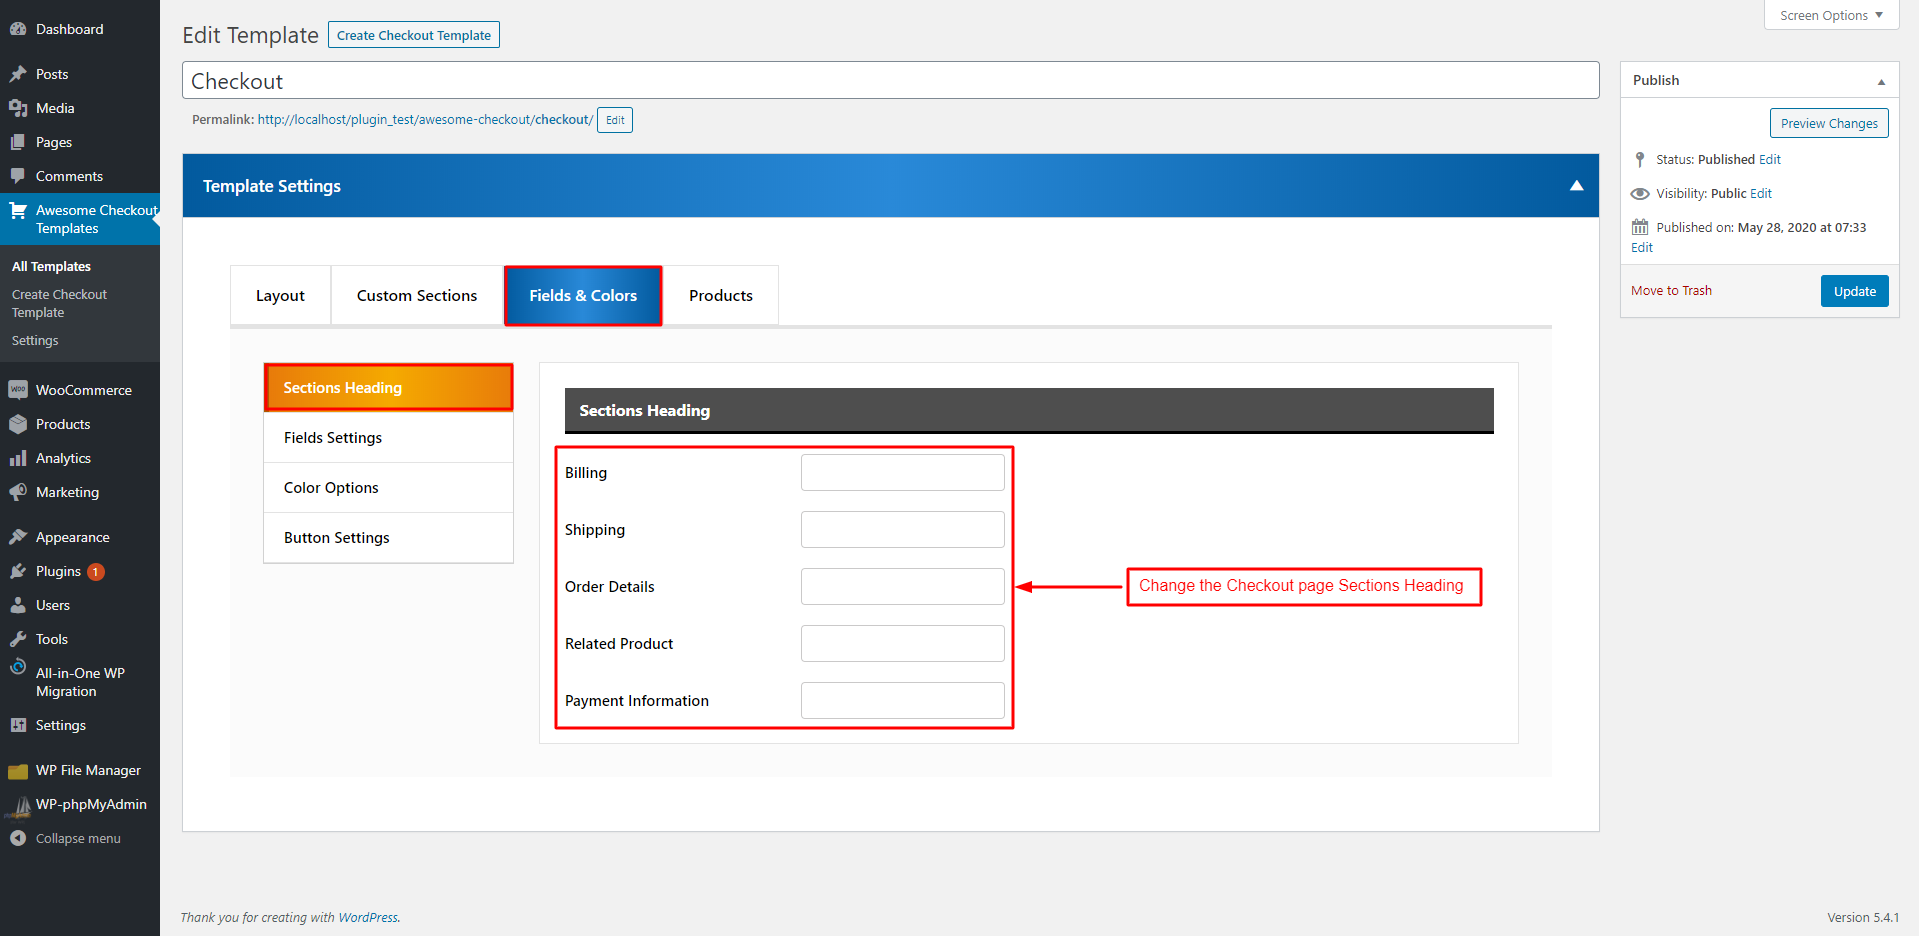Click the All-in-One WP Migration icon

pos(18,668)
